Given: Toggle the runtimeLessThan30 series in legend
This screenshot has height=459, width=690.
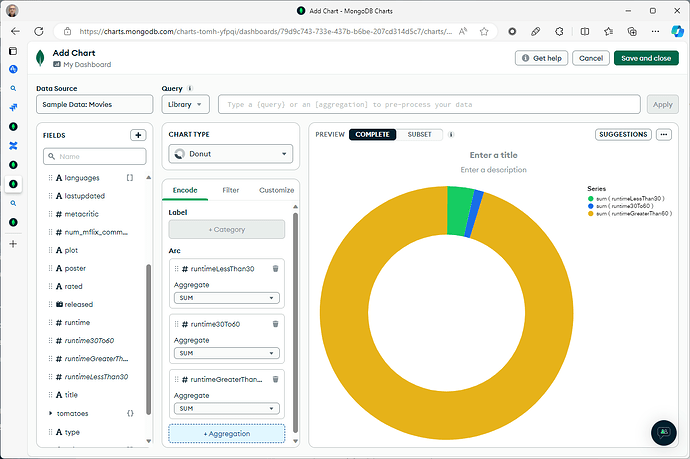Looking at the screenshot, I should click(626, 198).
